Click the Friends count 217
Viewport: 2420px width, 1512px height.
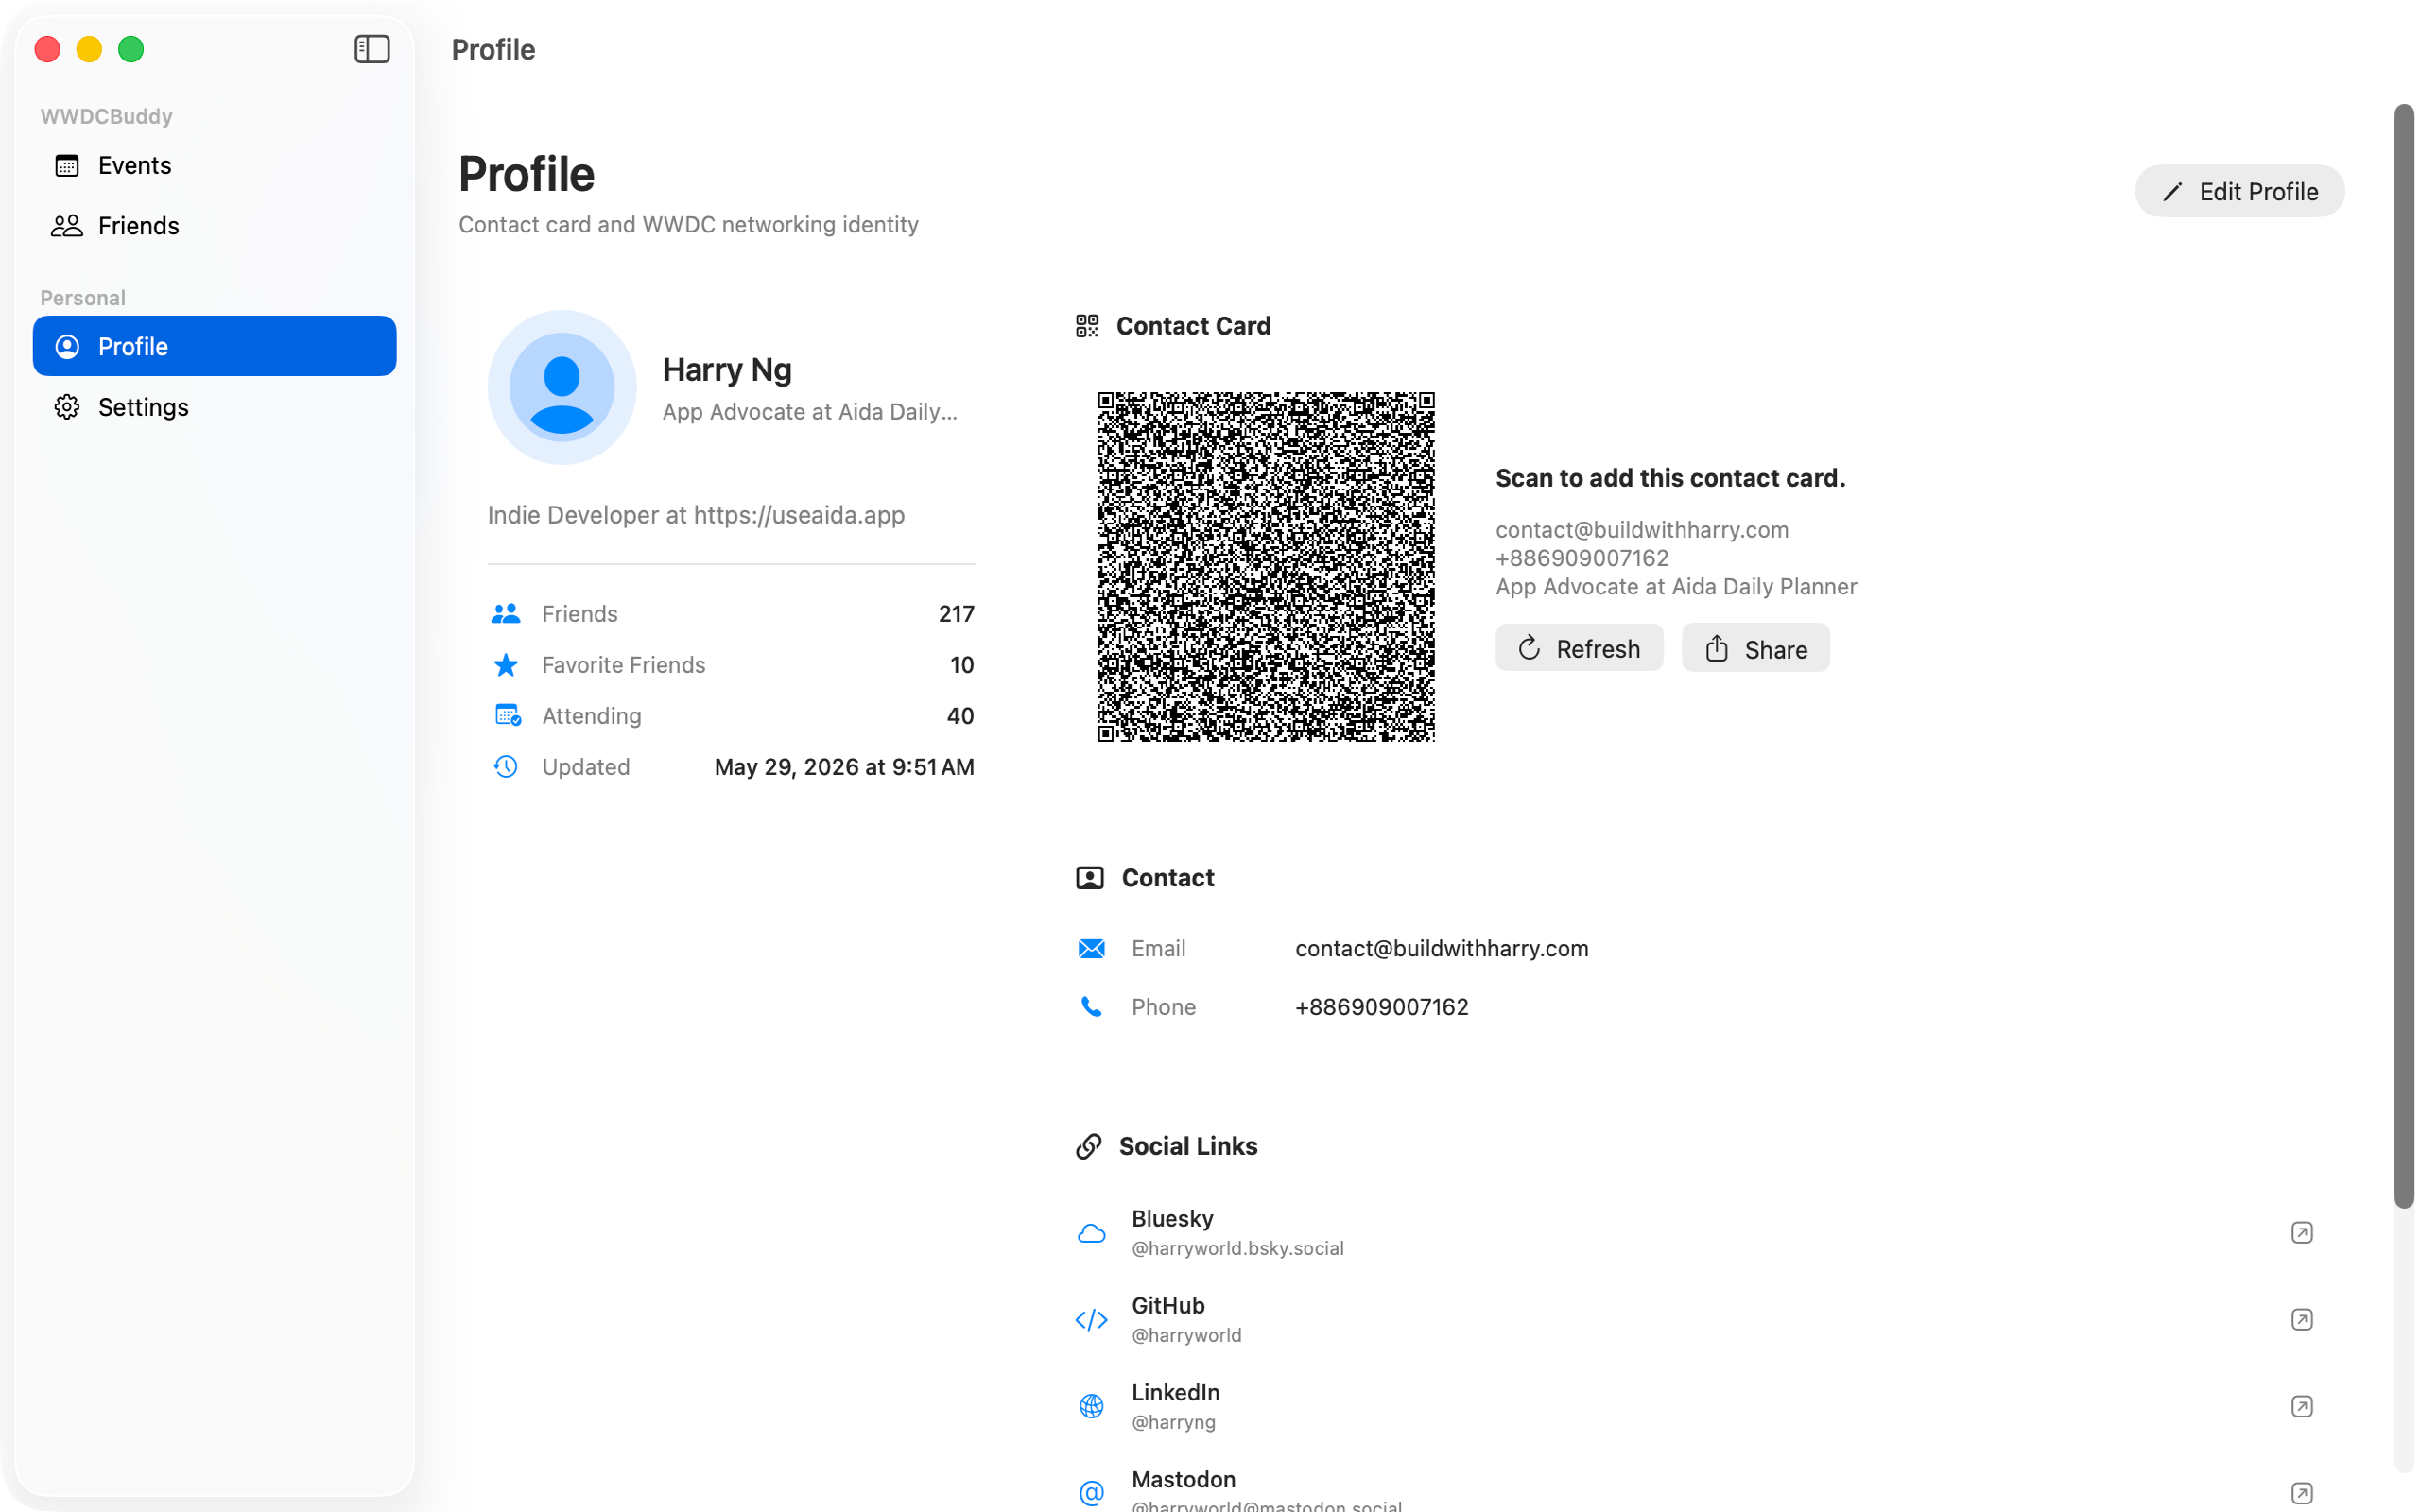pyautogui.click(x=956, y=614)
